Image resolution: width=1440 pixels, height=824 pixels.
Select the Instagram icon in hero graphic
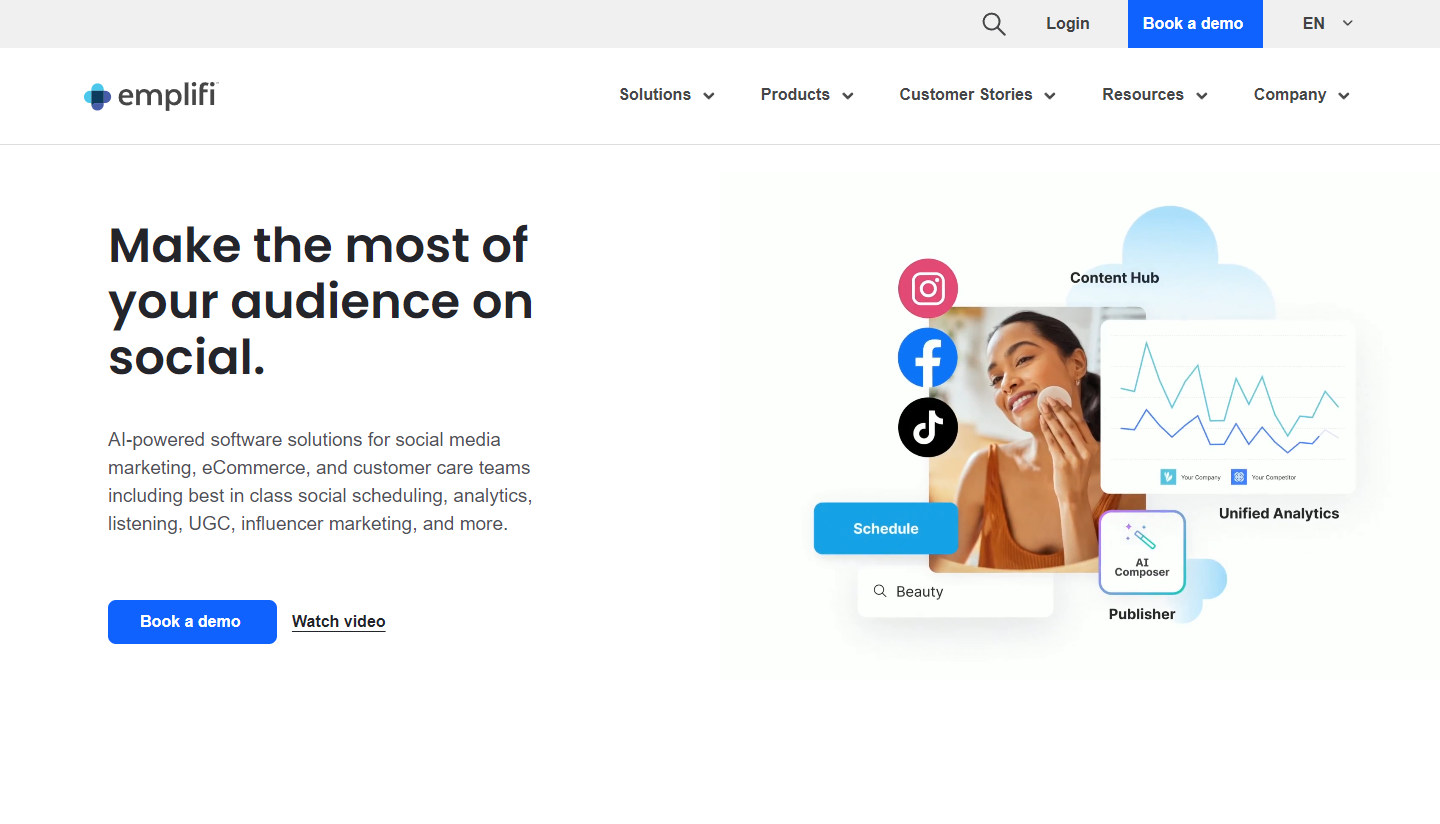[928, 289]
